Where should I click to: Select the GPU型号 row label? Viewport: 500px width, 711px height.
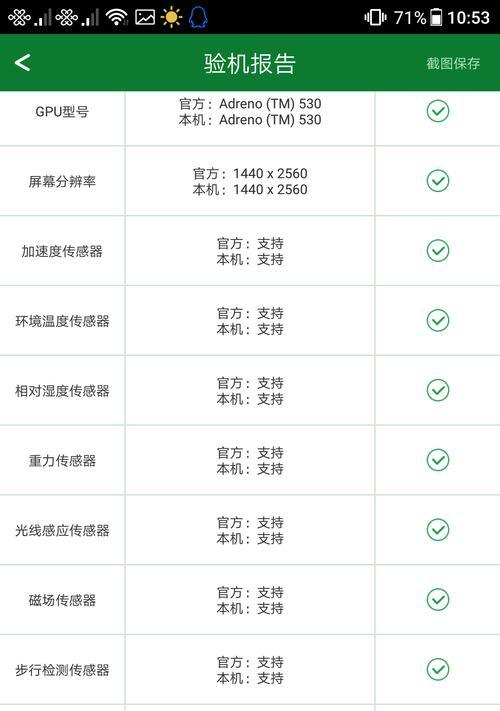click(62, 112)
